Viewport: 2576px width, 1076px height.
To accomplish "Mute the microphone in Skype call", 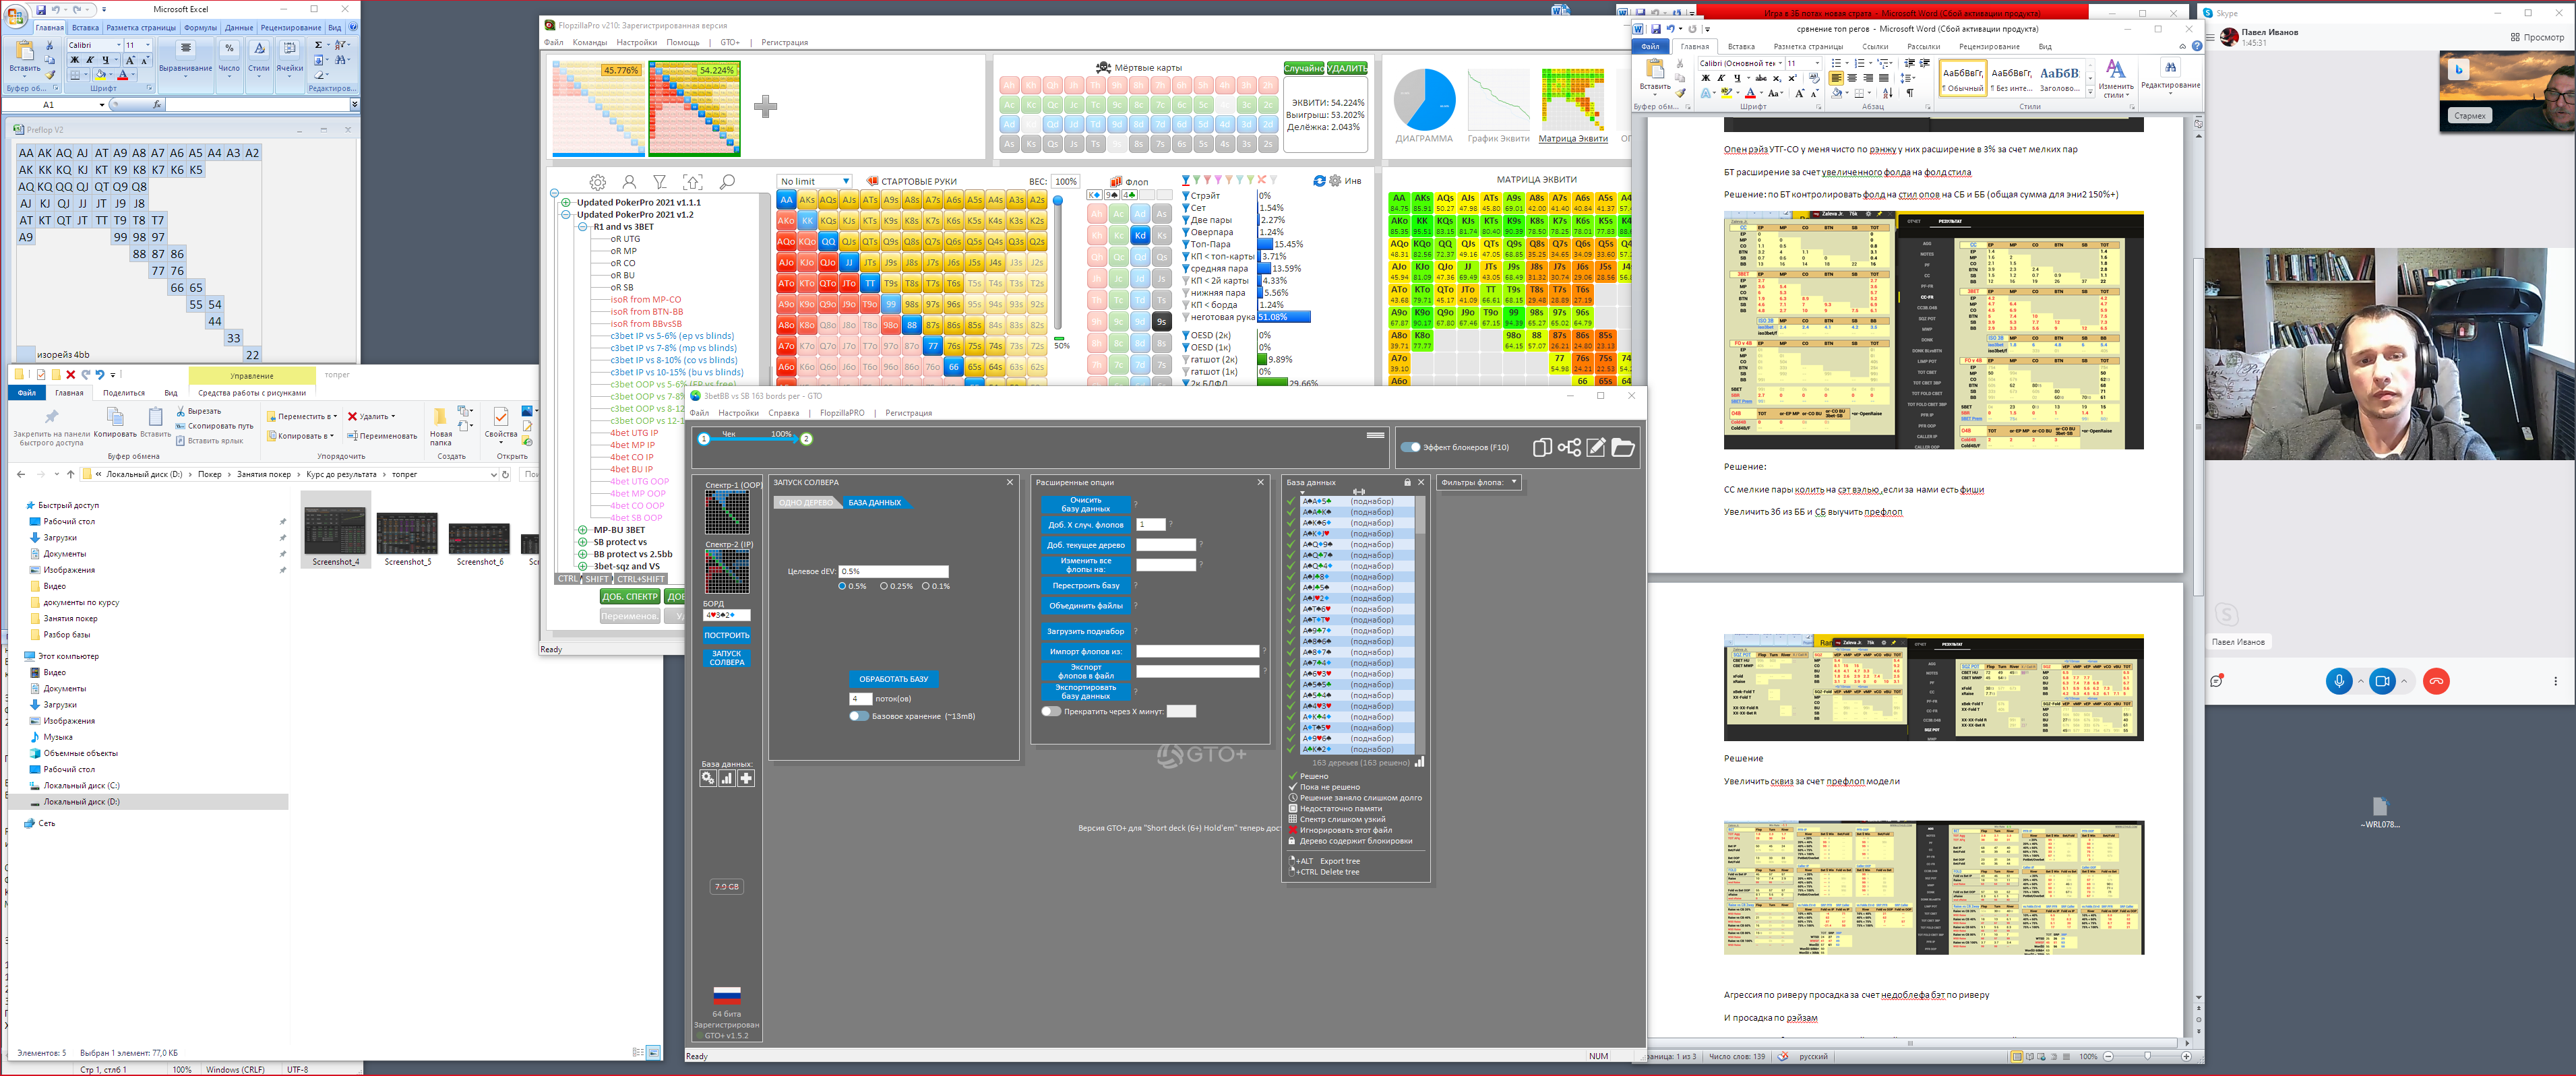I will [x=2338, y=681].
